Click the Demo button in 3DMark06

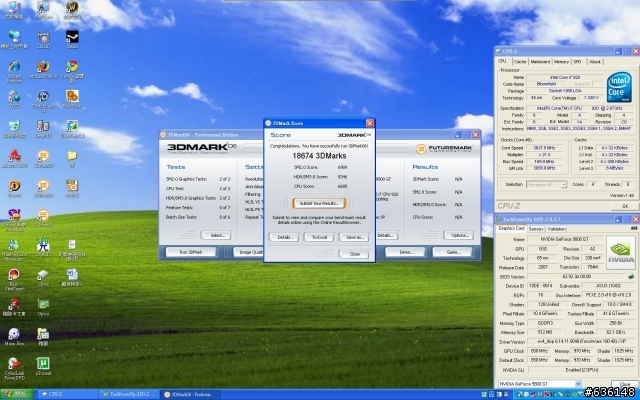coord(405,252)
